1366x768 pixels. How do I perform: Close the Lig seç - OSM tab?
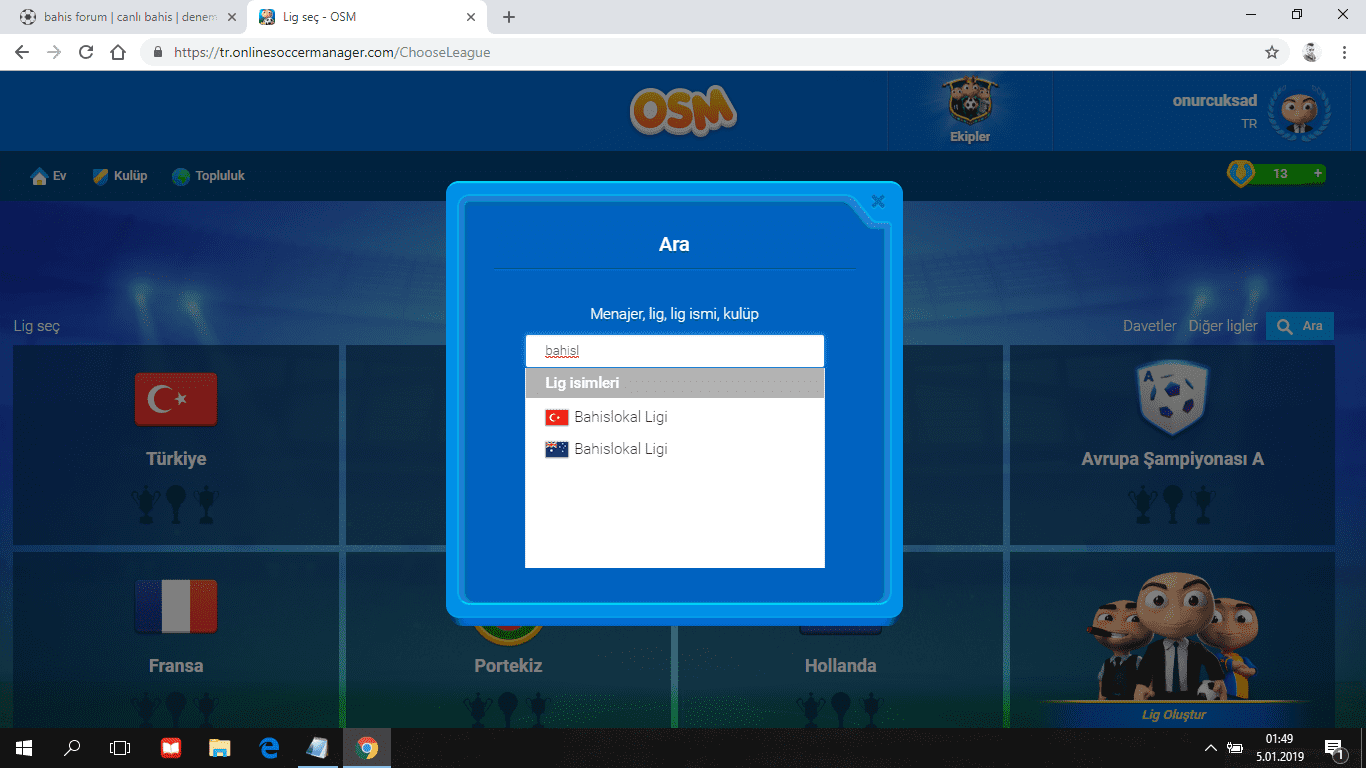click(x=472, y=17)
